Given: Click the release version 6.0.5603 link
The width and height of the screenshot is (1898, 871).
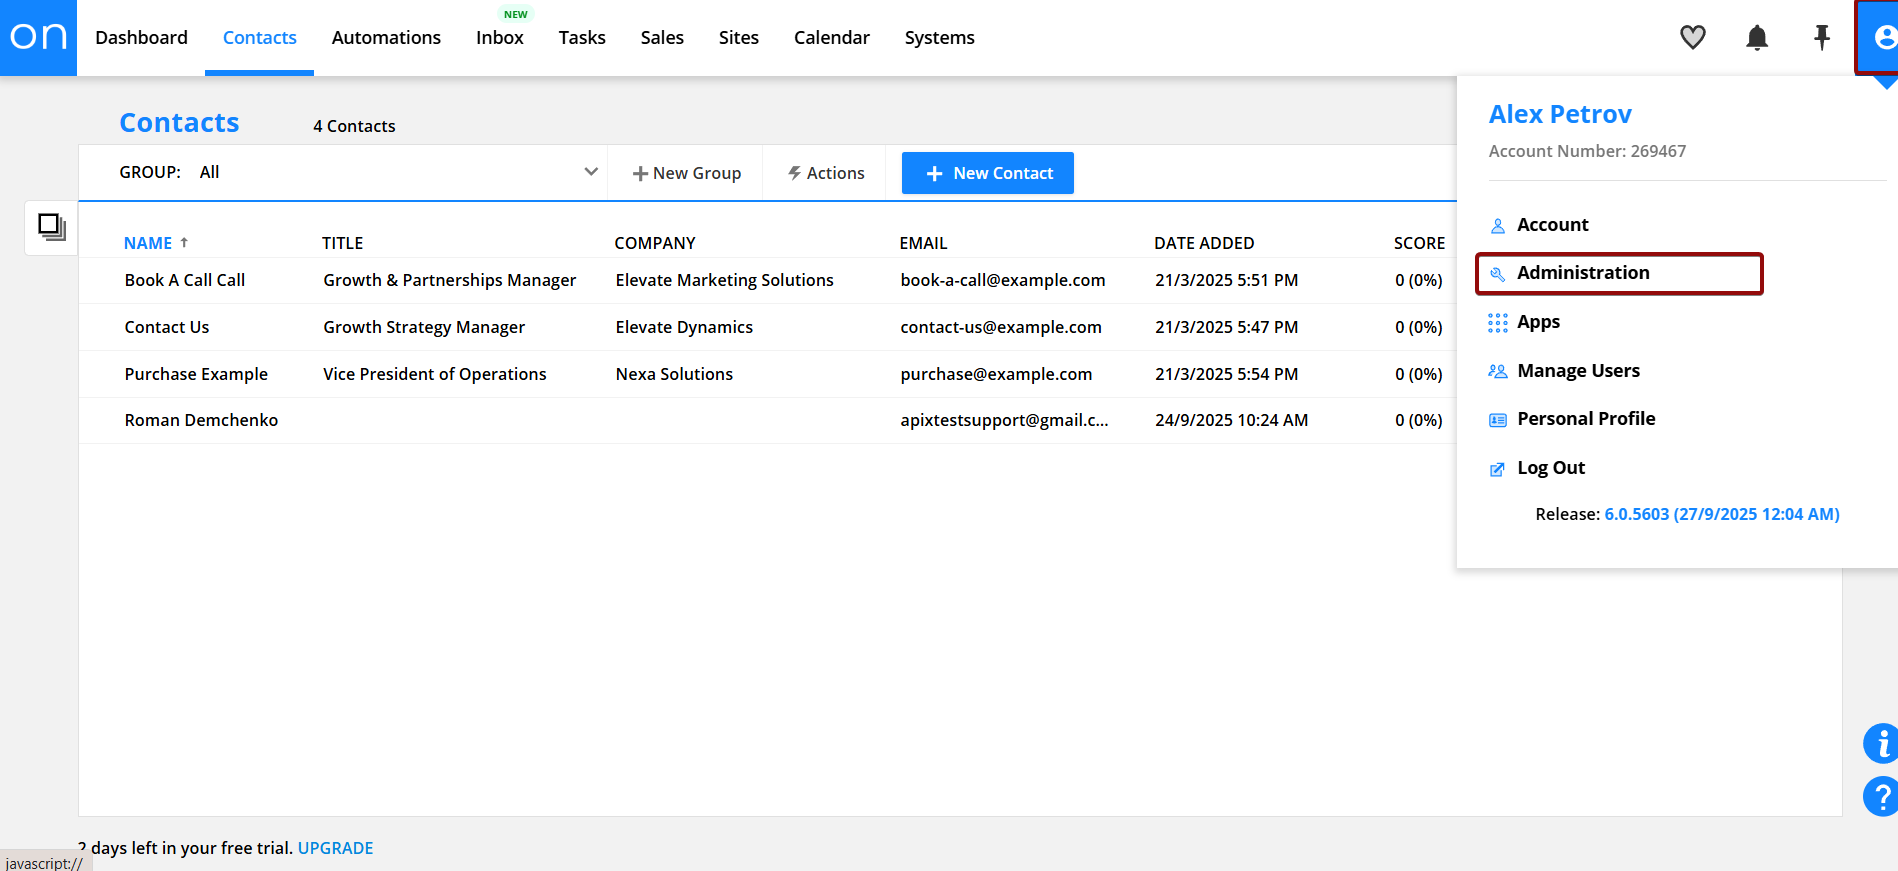Looking at the screenshot, I should tap(1721, 514).
